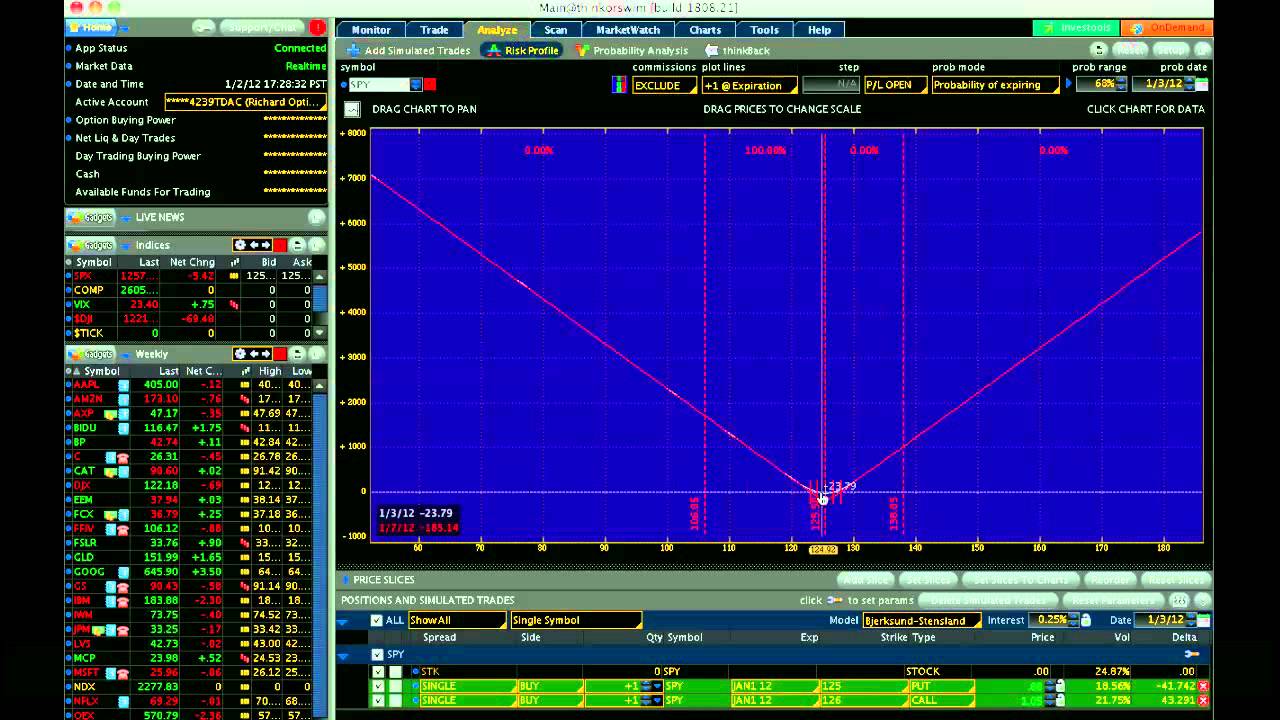Click the red alert icon beside Support/Chat
The width and height of the screenshot is (1280, 720).
318,27
